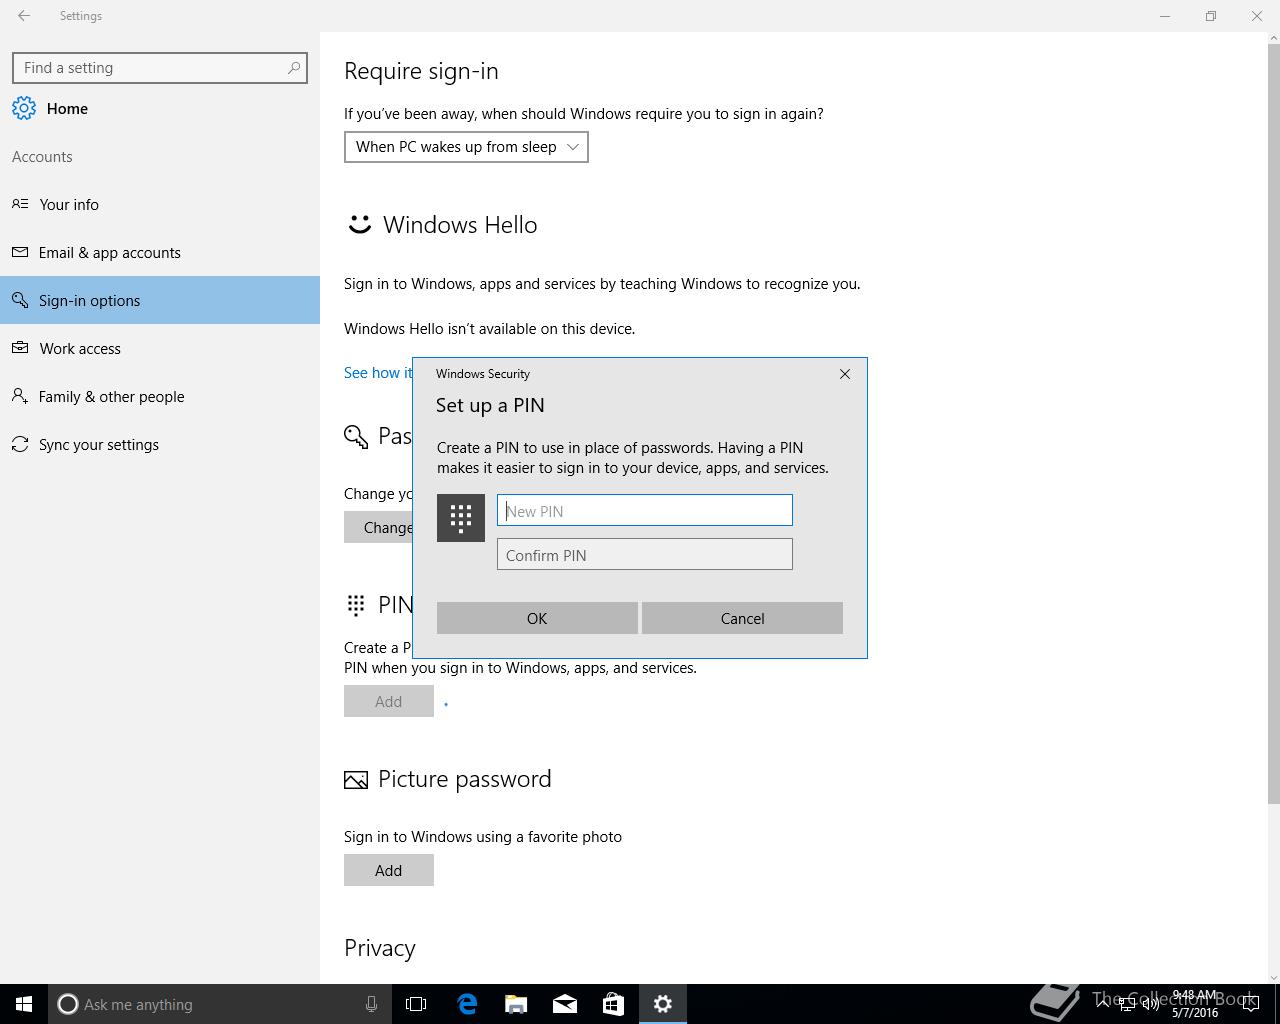Click the Windows Hello smiley icon
Image resolution: width=1280 pixels, height=1024 pixels.
click(x=359, y=224)
